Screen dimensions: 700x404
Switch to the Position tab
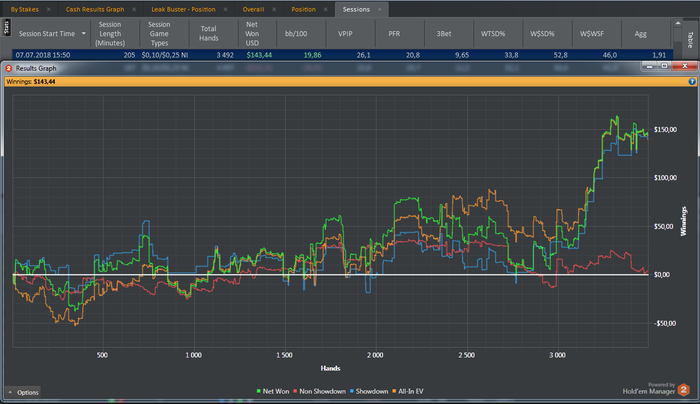pos(303,9)
